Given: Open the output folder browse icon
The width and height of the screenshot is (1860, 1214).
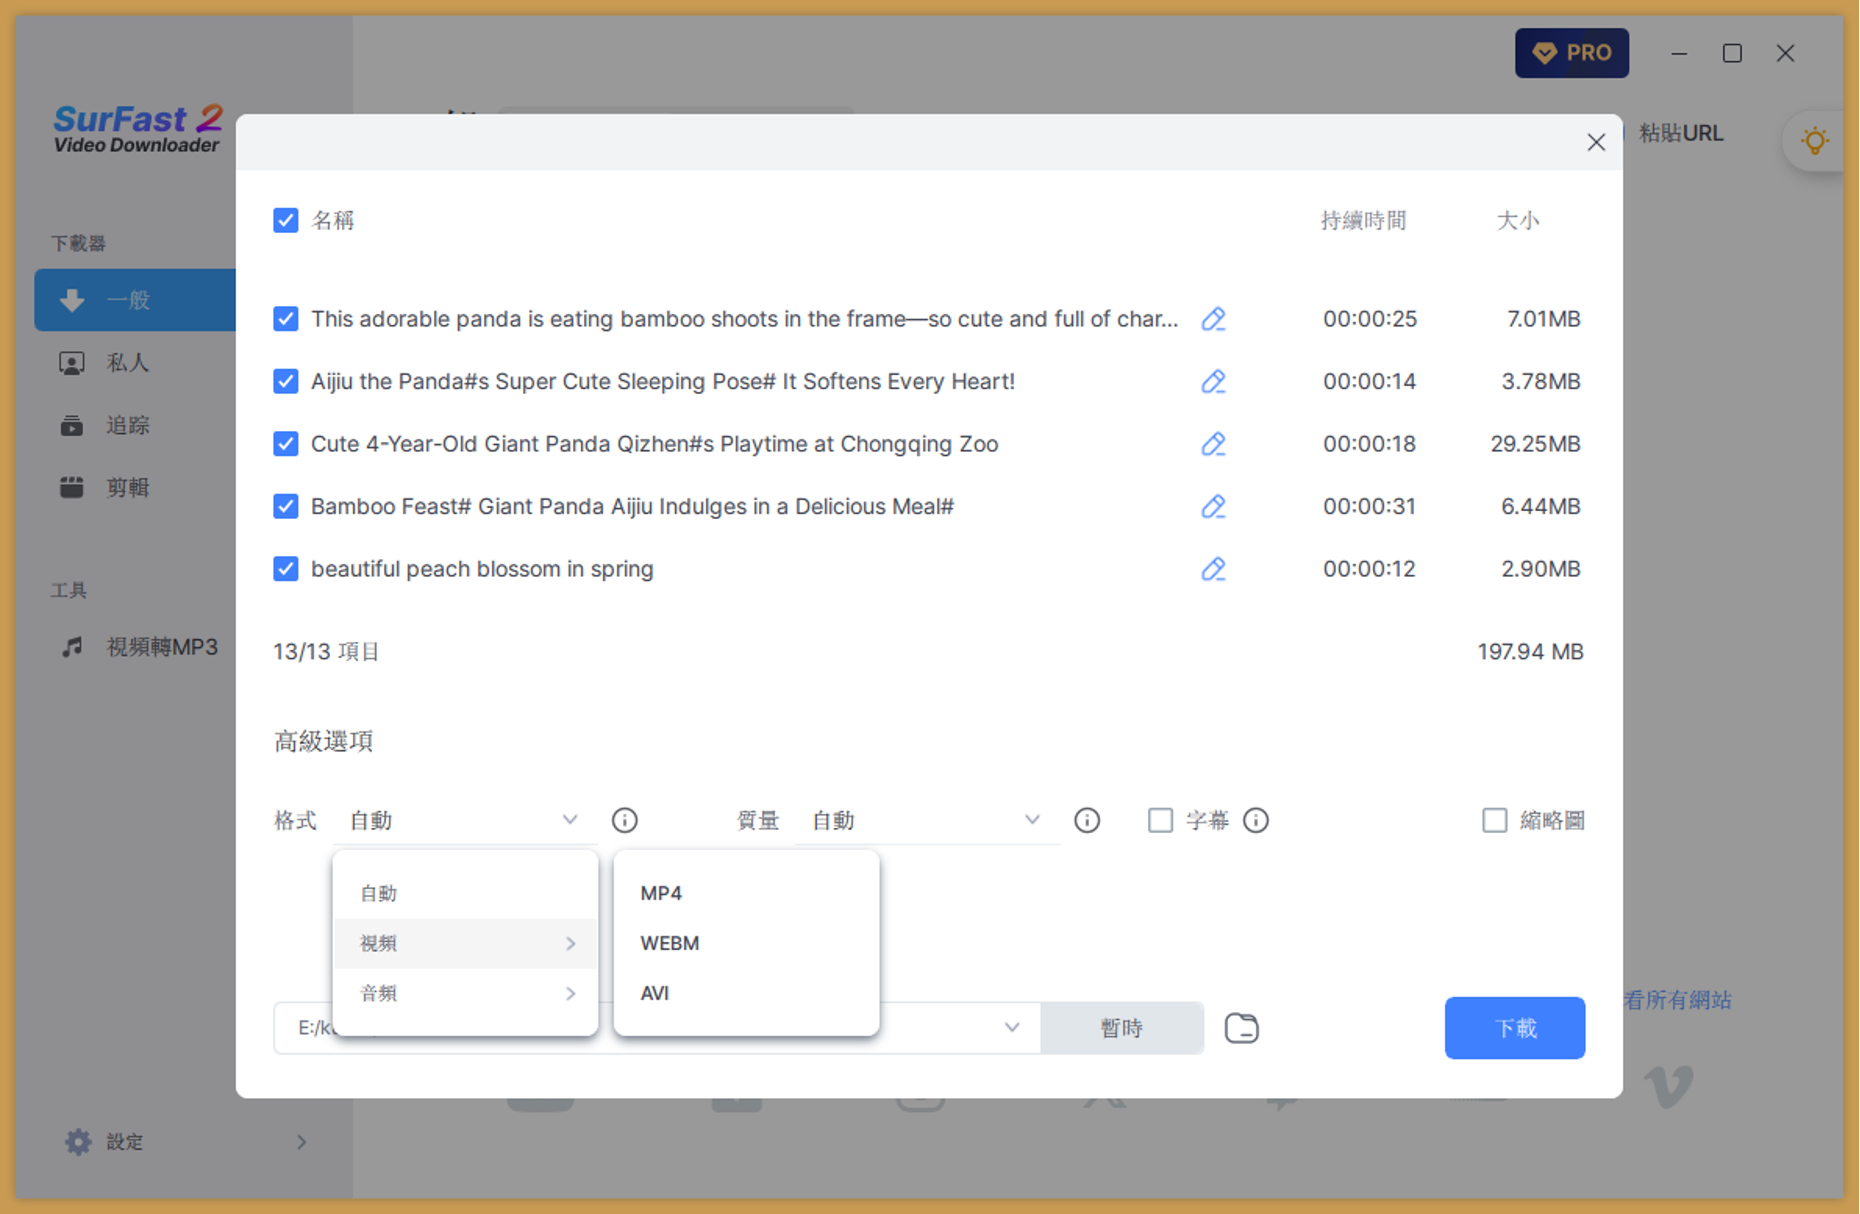Looking at the screenshot, I should pyautogui.click(x=1241, y=1028).
